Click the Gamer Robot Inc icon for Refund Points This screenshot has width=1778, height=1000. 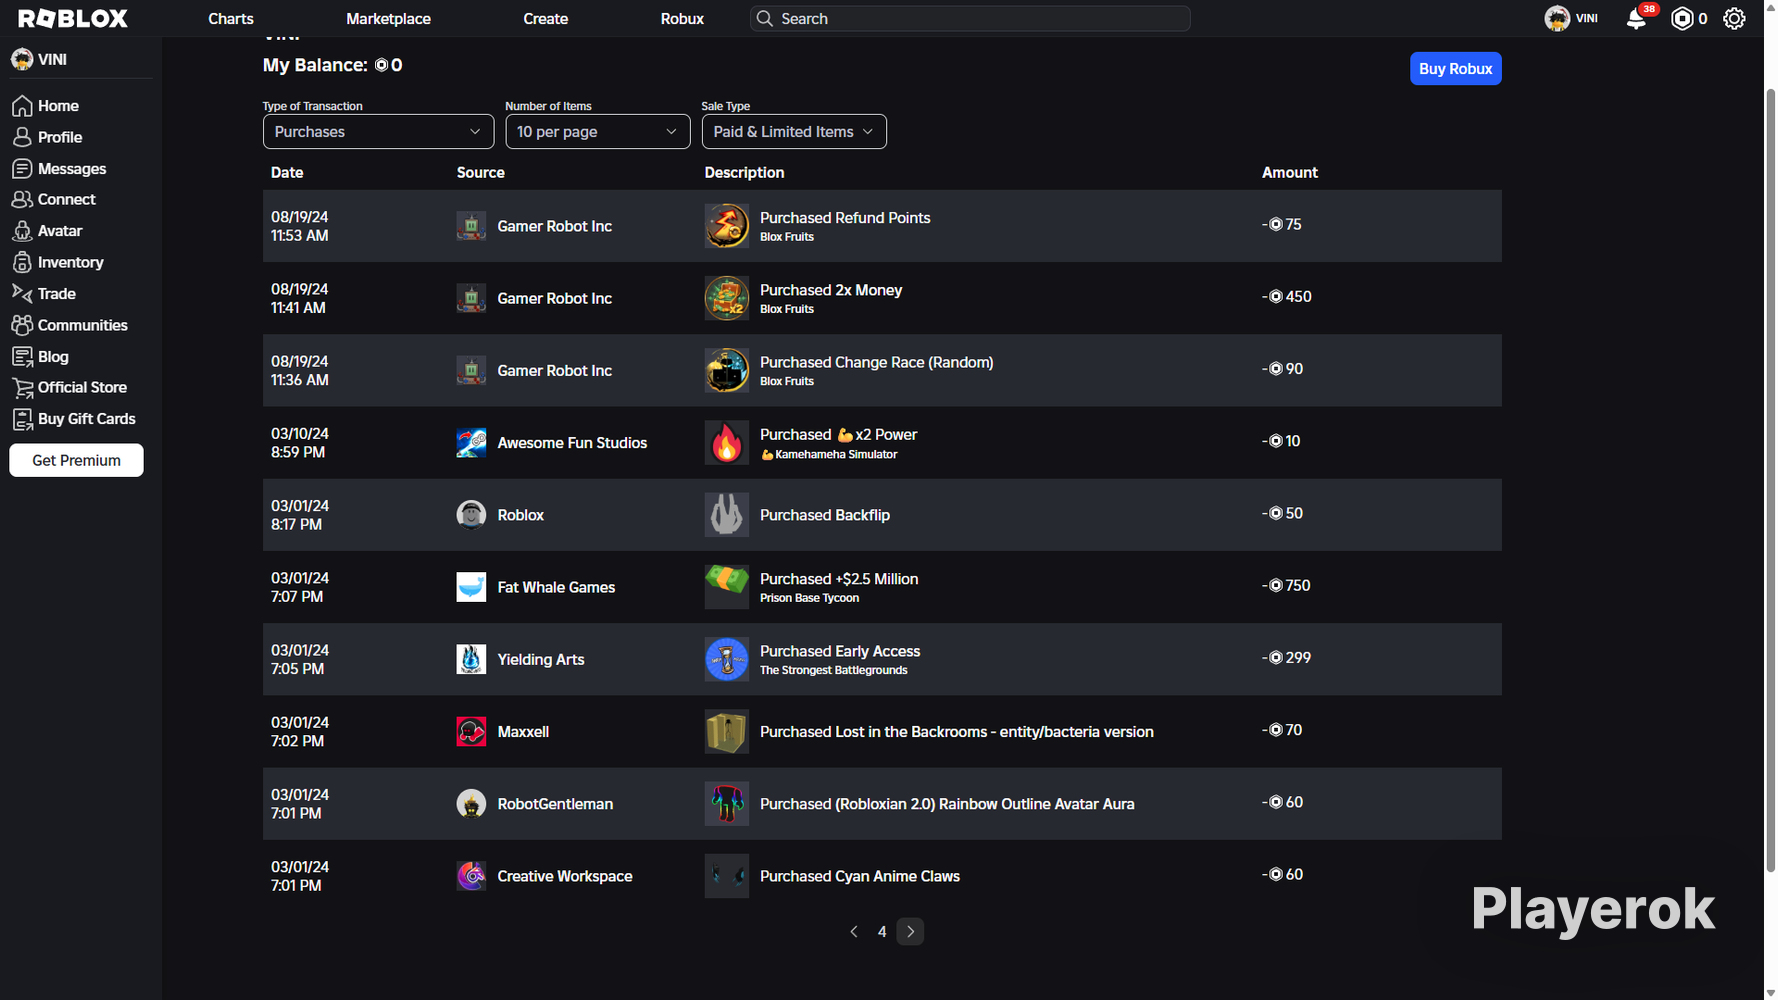coord(471,226)
